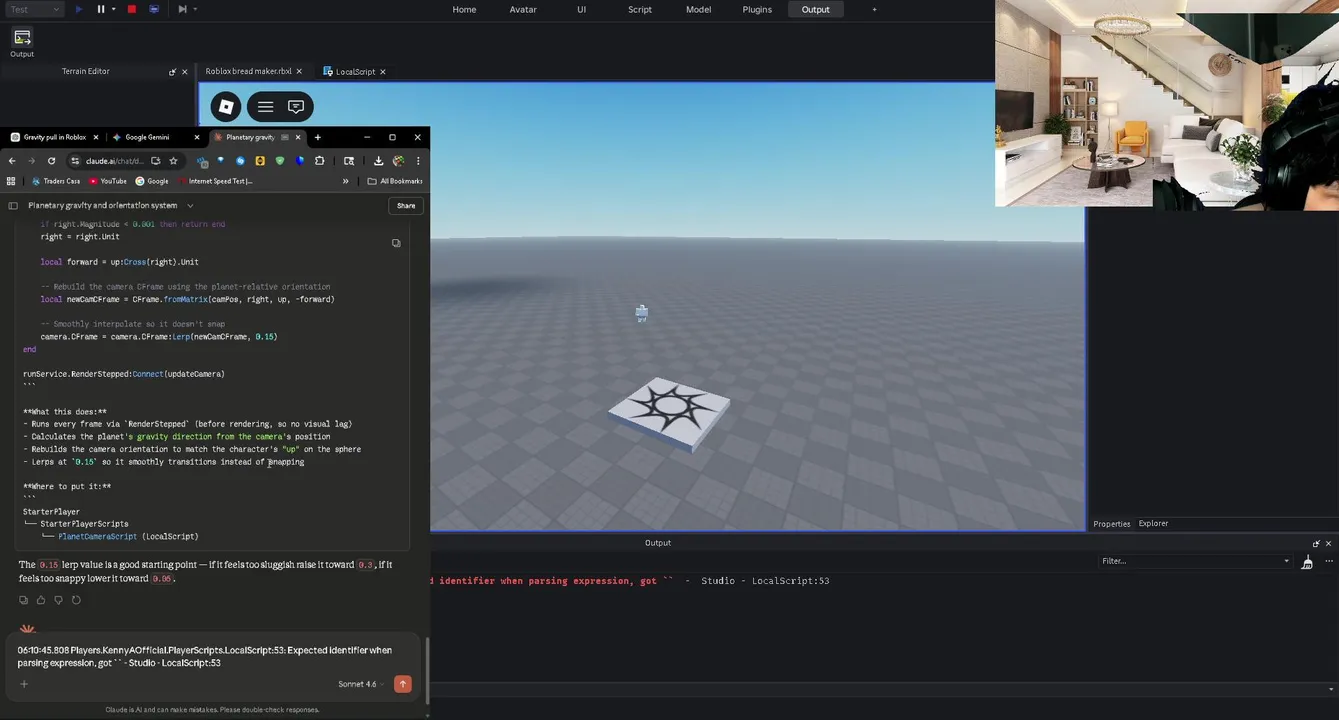Close the Terrain Editor panel
The width and height of the screenshot is (1339, 720).
[x=184, y=72]
